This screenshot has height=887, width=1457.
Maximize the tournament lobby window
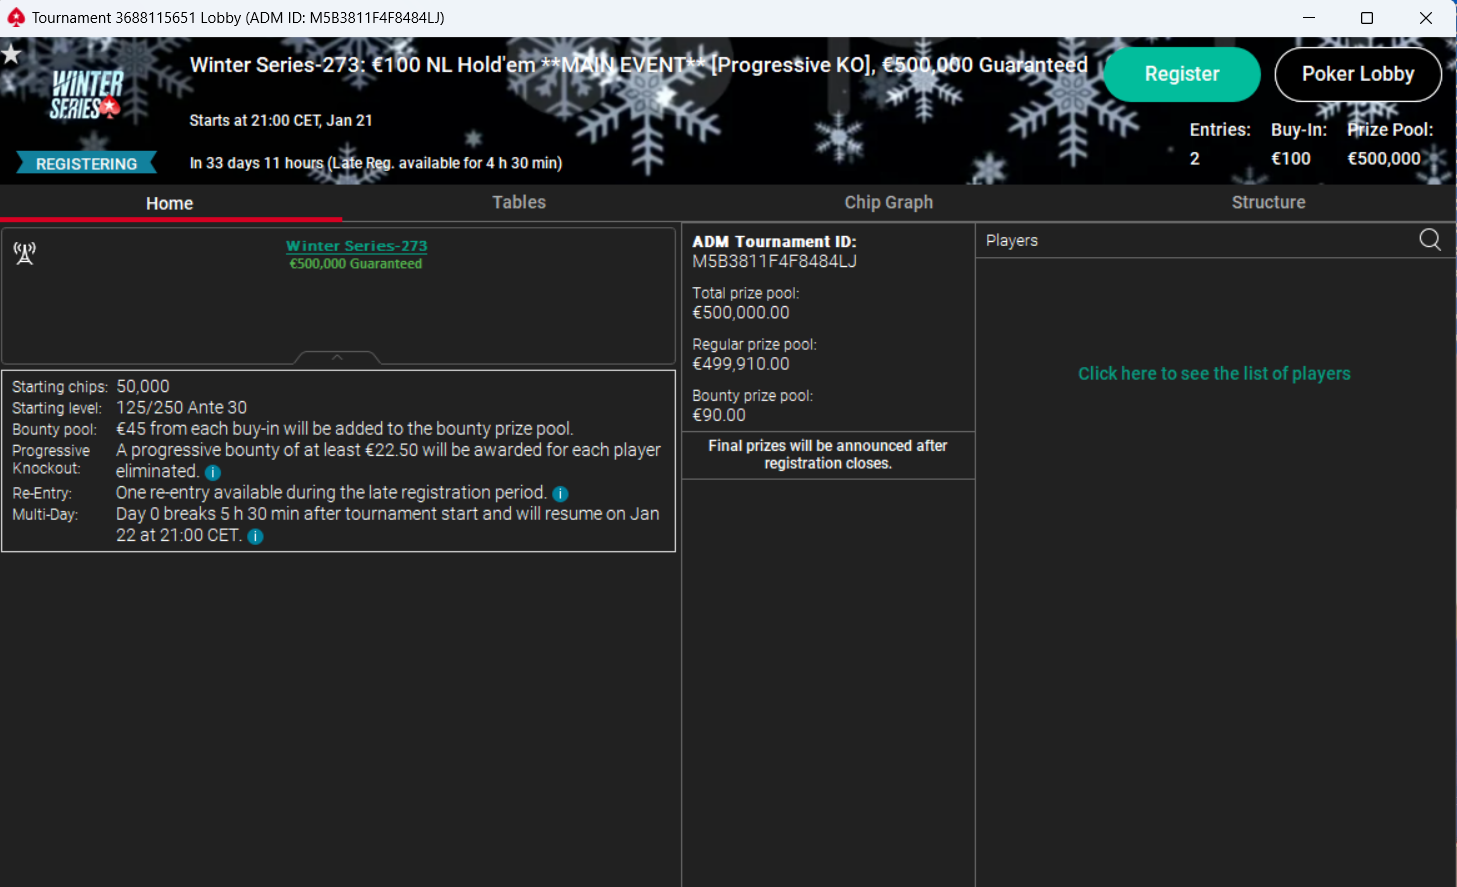point(1367,18)
